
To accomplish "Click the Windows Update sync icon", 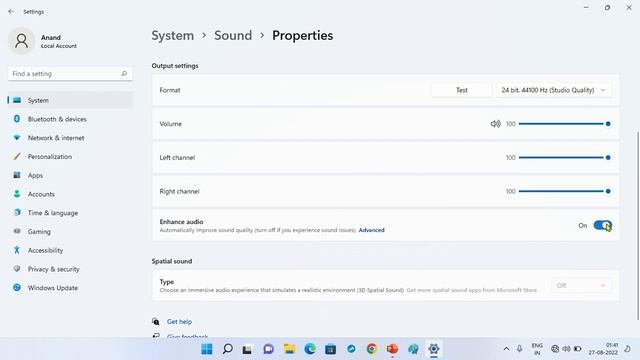I will click(17, 287).
